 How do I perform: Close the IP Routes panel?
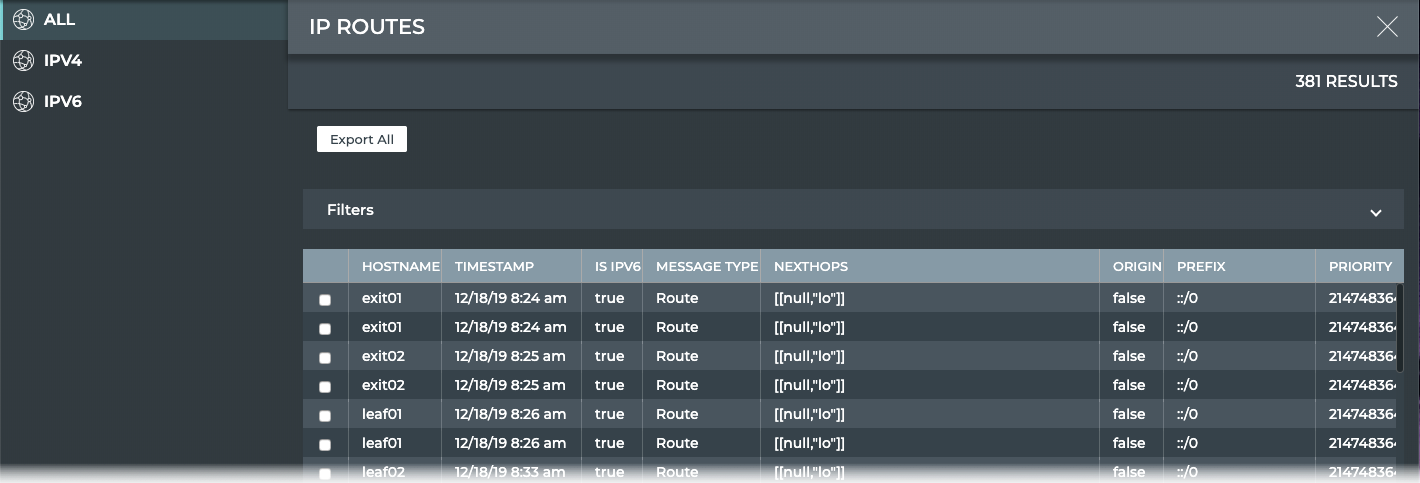(x=1386, y=27)
